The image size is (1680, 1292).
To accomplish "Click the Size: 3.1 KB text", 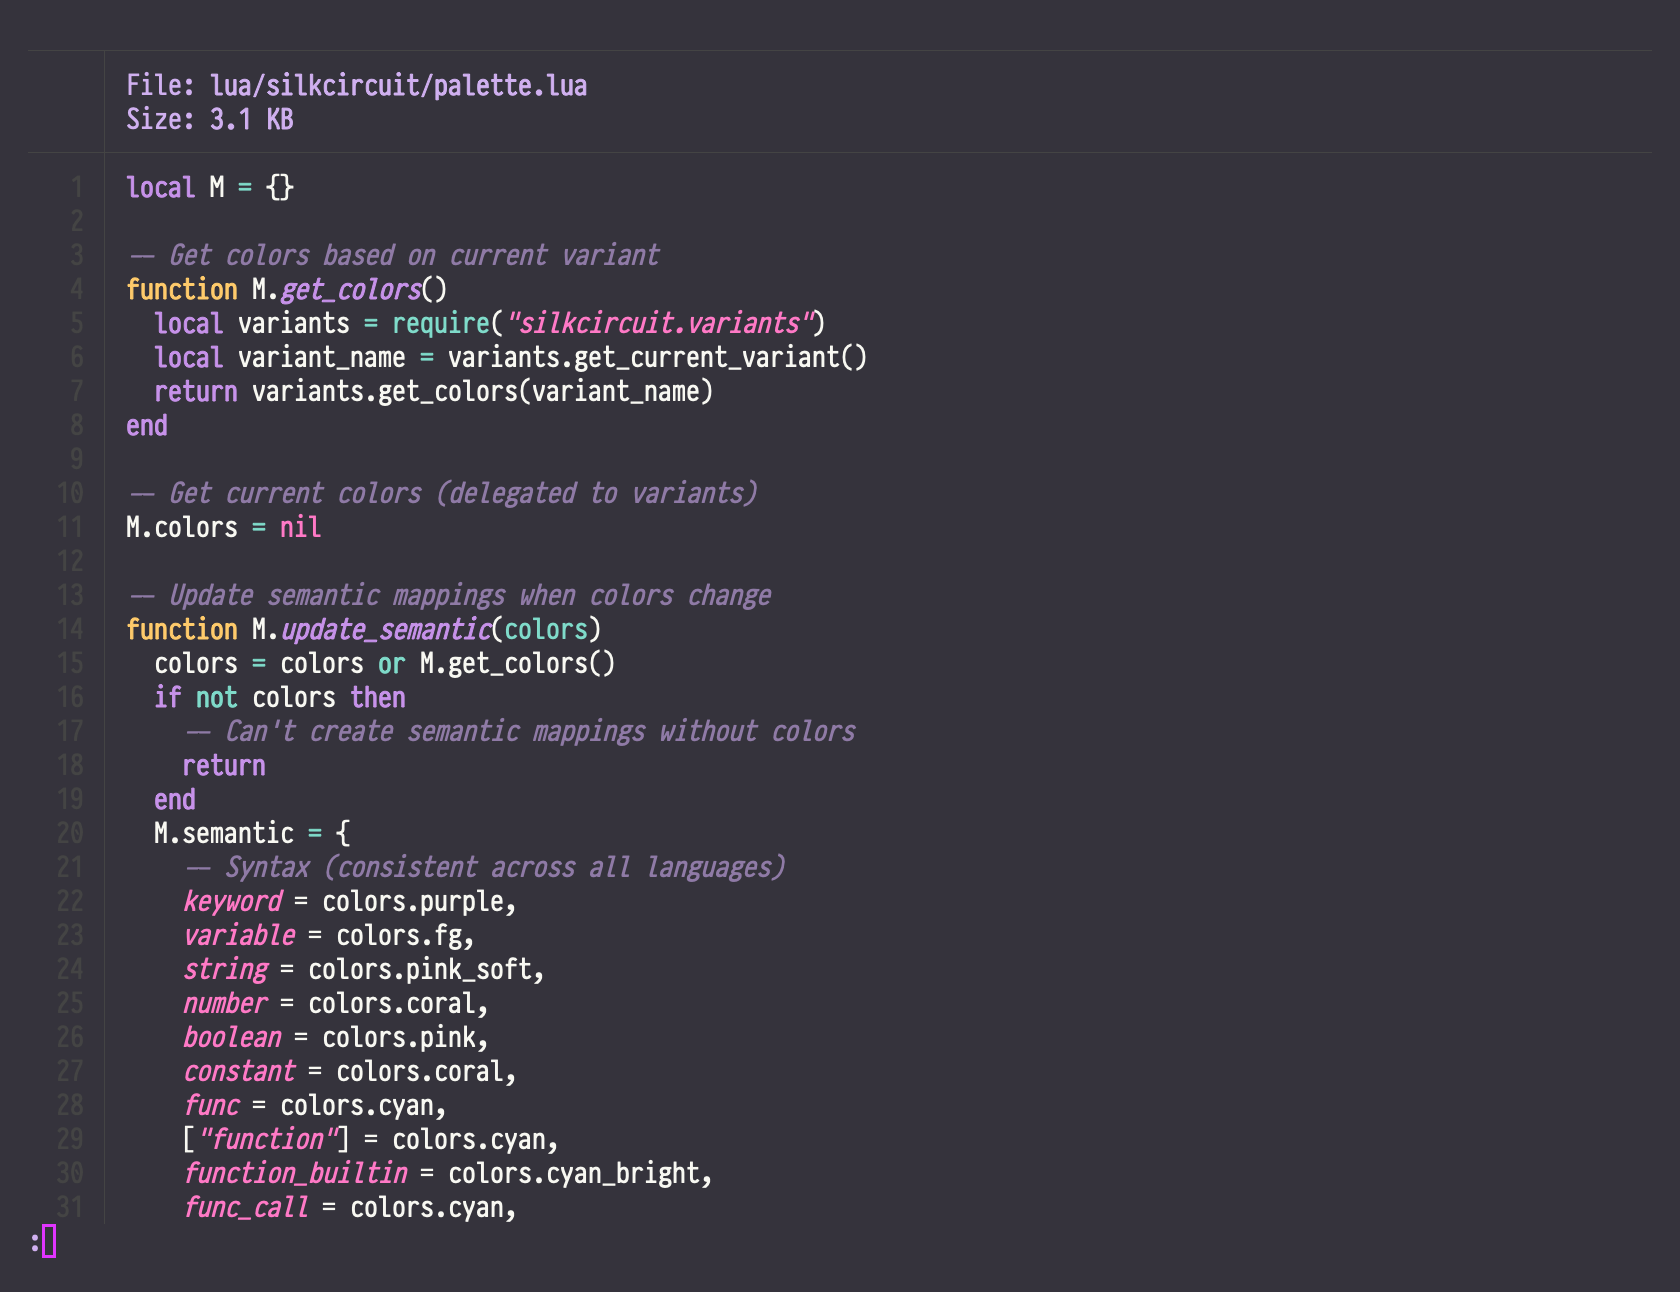I will (210, 120).
